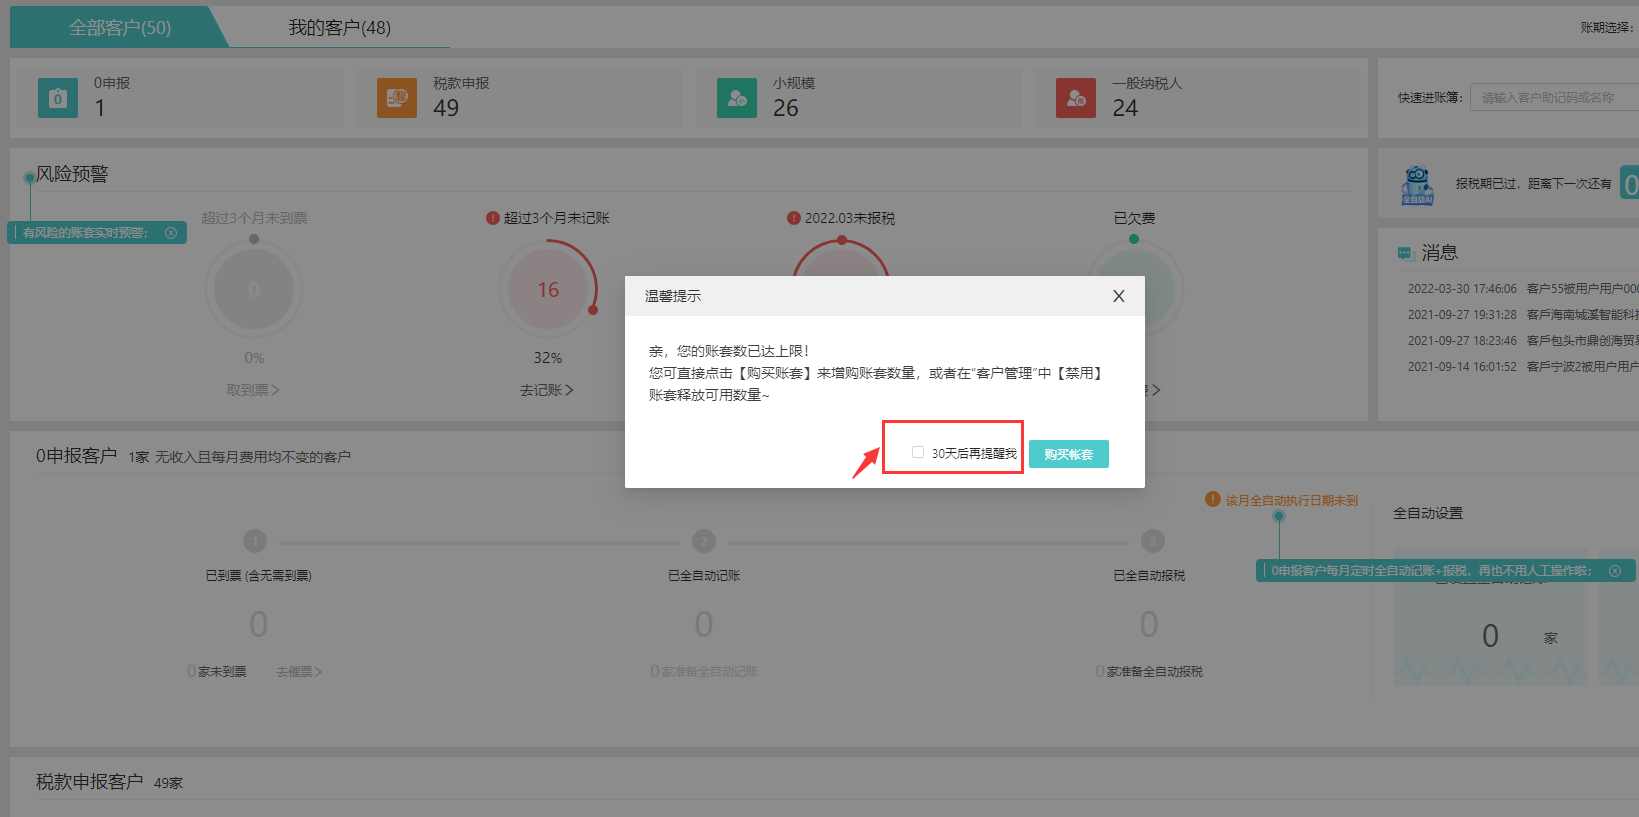Click the orange warning icon by 该月全自动执行日期未到
This screenshot has height=817, width=1639.
[x=1213, y=499]
